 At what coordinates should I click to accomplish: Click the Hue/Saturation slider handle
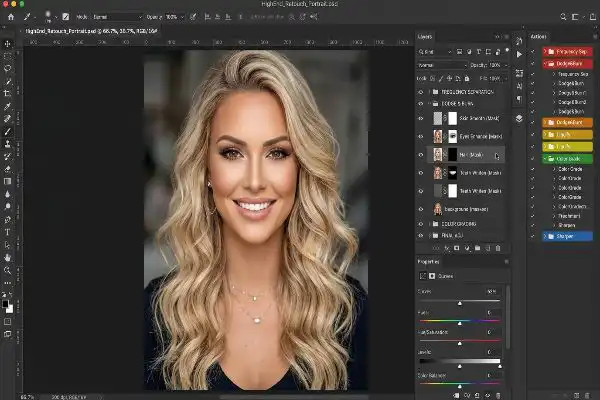coord(460,344)
